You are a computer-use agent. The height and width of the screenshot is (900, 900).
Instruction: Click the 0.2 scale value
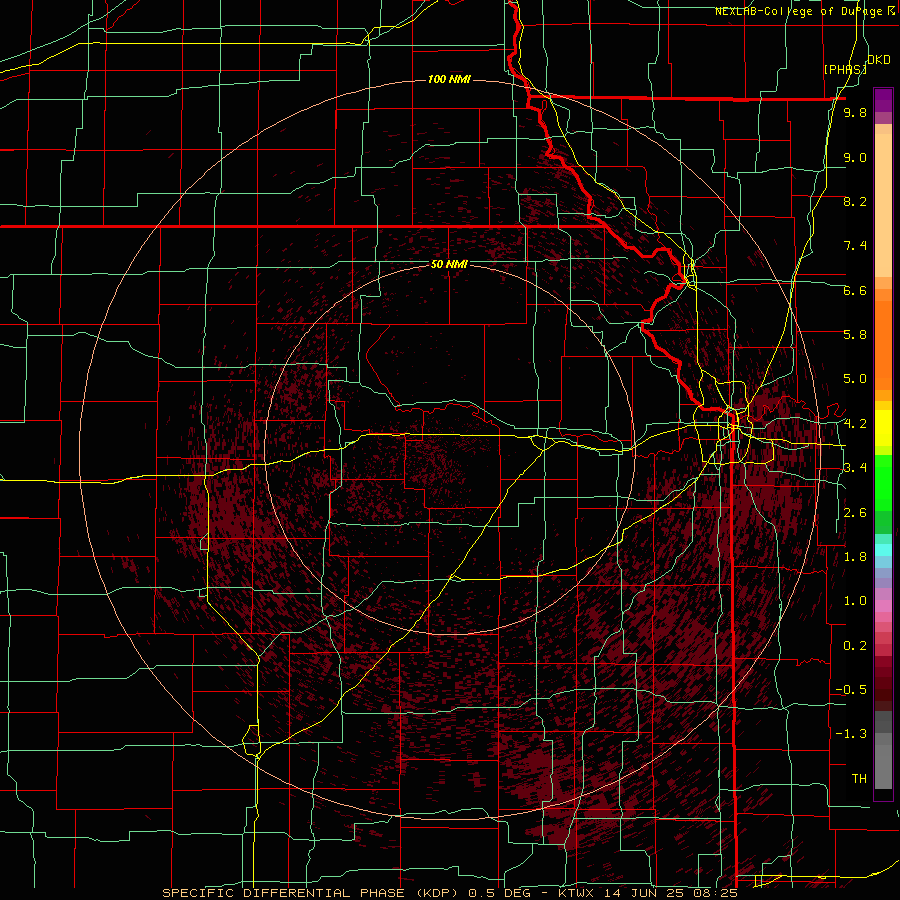click(x=855, y=646)
